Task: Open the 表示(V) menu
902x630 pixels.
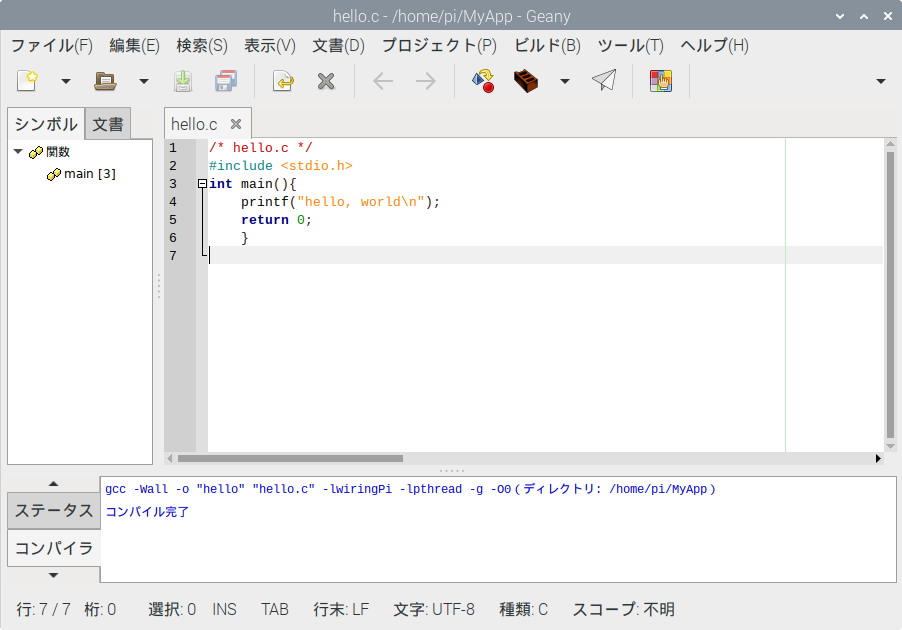Action: (x=270, y=45)
